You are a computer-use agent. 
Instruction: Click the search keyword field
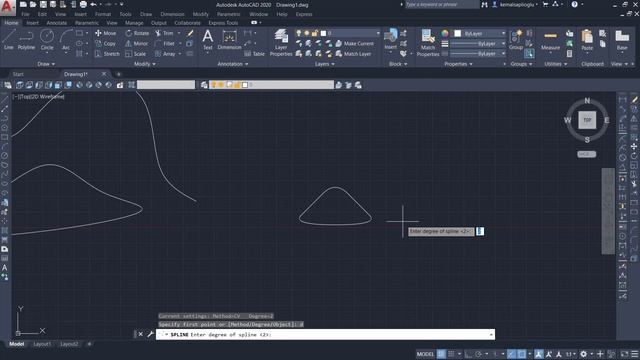(x=441, y=4)
